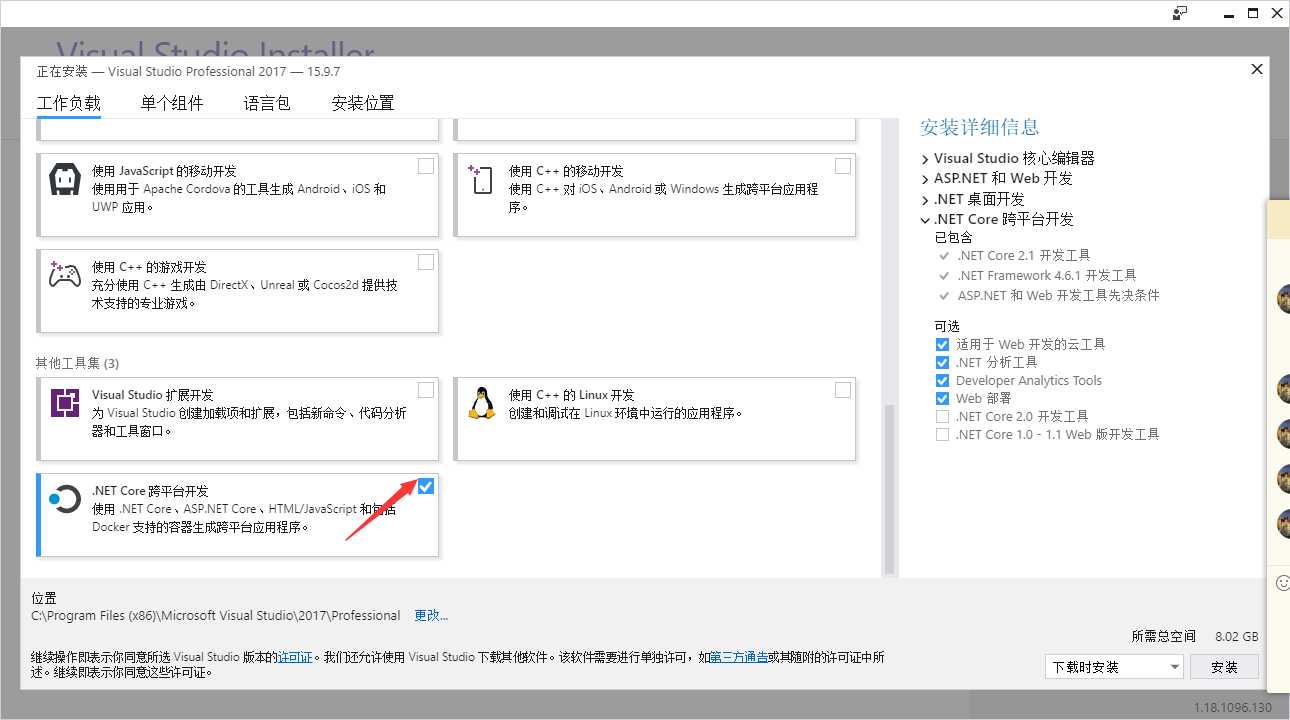Image resolution: width=1290 pixels, height=720 pixels.
Task: Click the 安装详细信息 heading
Action: [980, 127]
